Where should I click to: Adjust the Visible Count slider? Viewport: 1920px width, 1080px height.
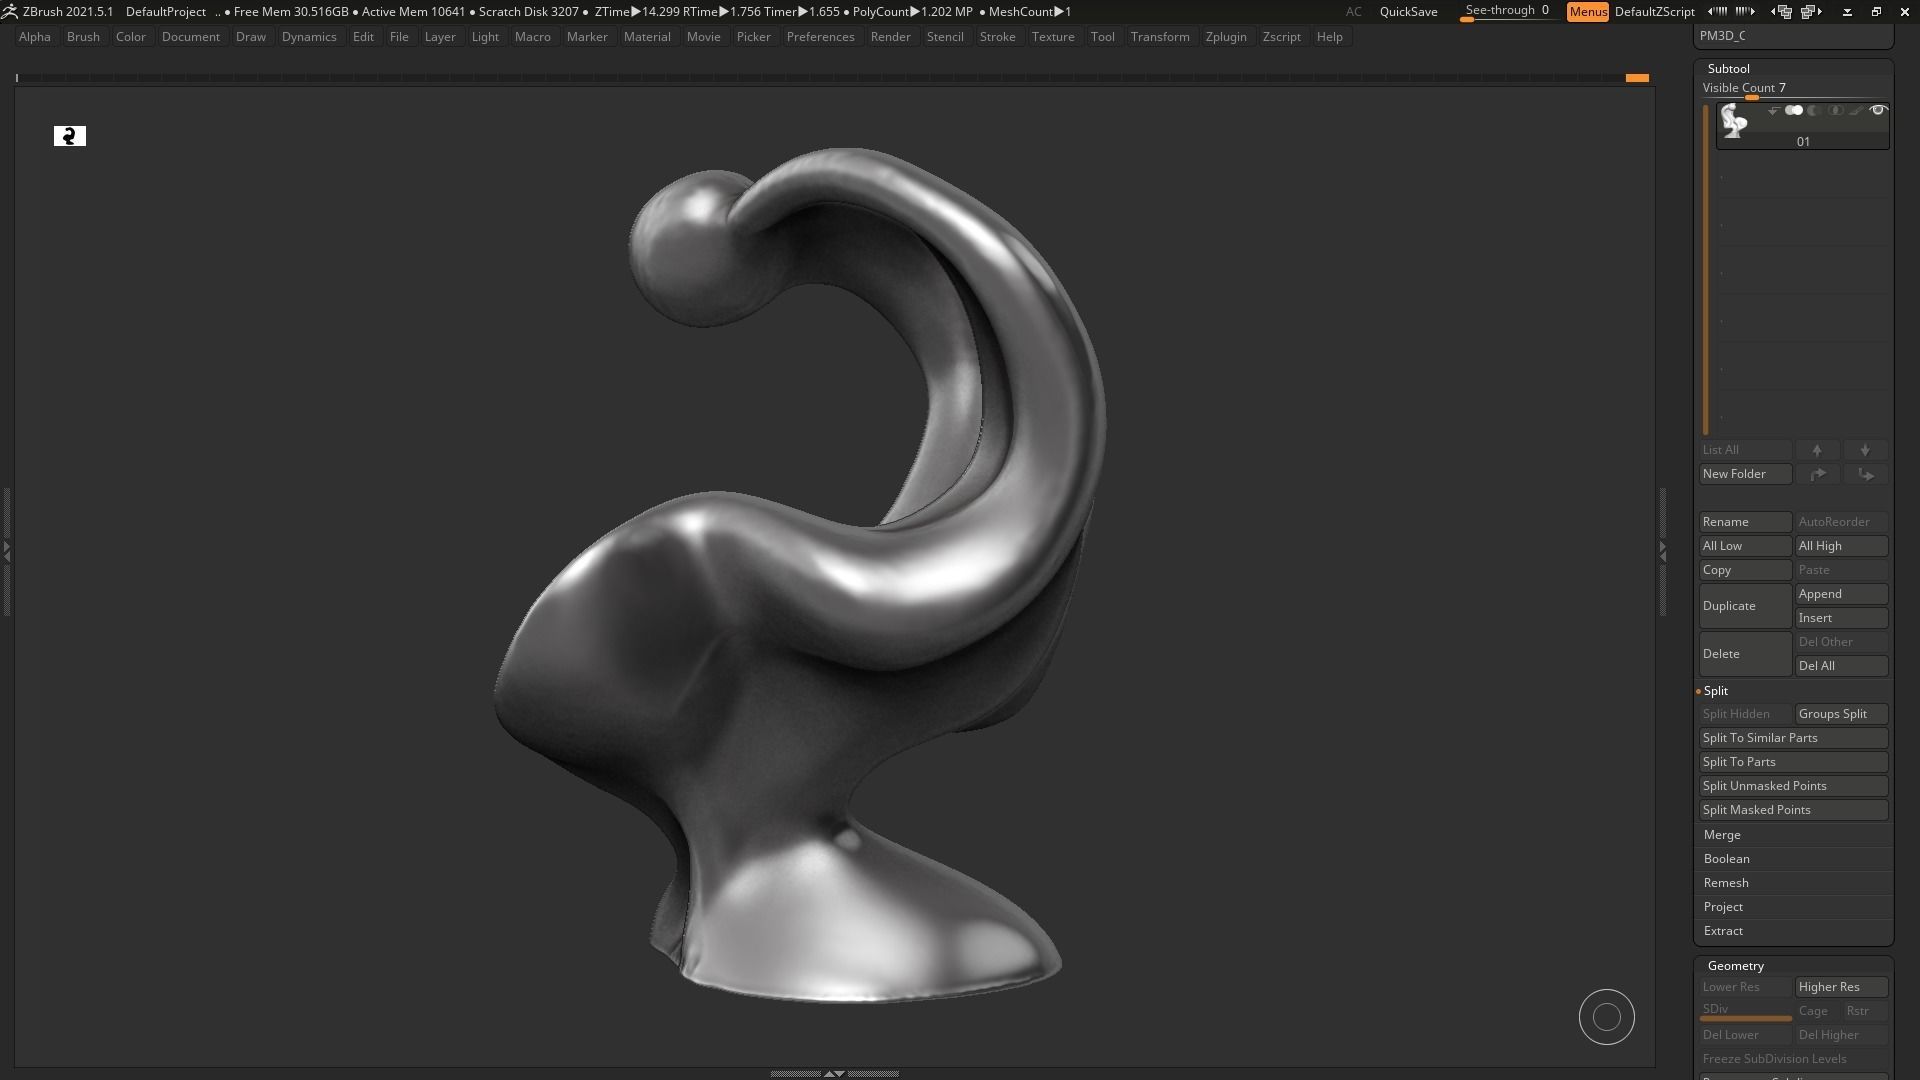(x=1794, y=89)
